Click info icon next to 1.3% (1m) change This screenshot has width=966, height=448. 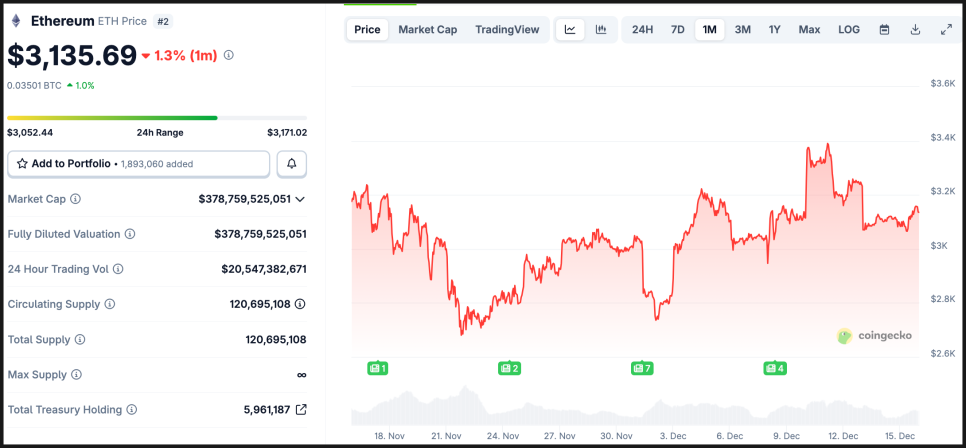click(x=229, y=56)
